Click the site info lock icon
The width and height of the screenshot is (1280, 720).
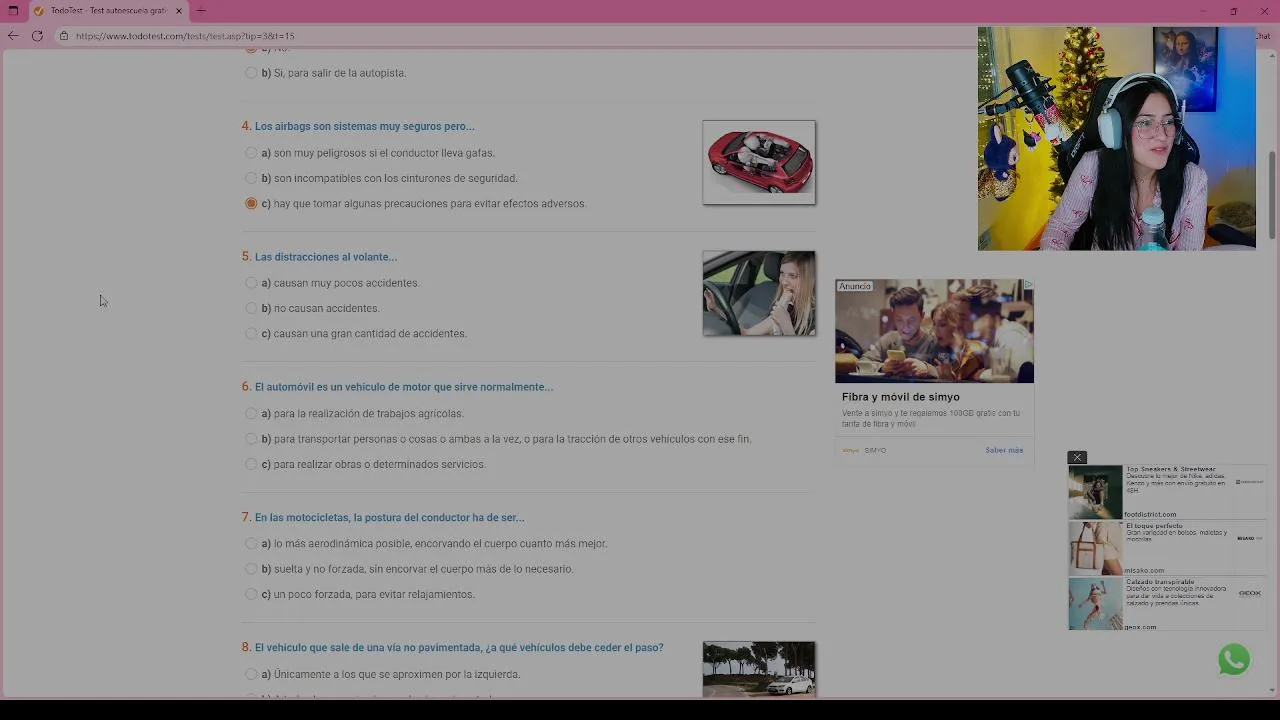63,36
